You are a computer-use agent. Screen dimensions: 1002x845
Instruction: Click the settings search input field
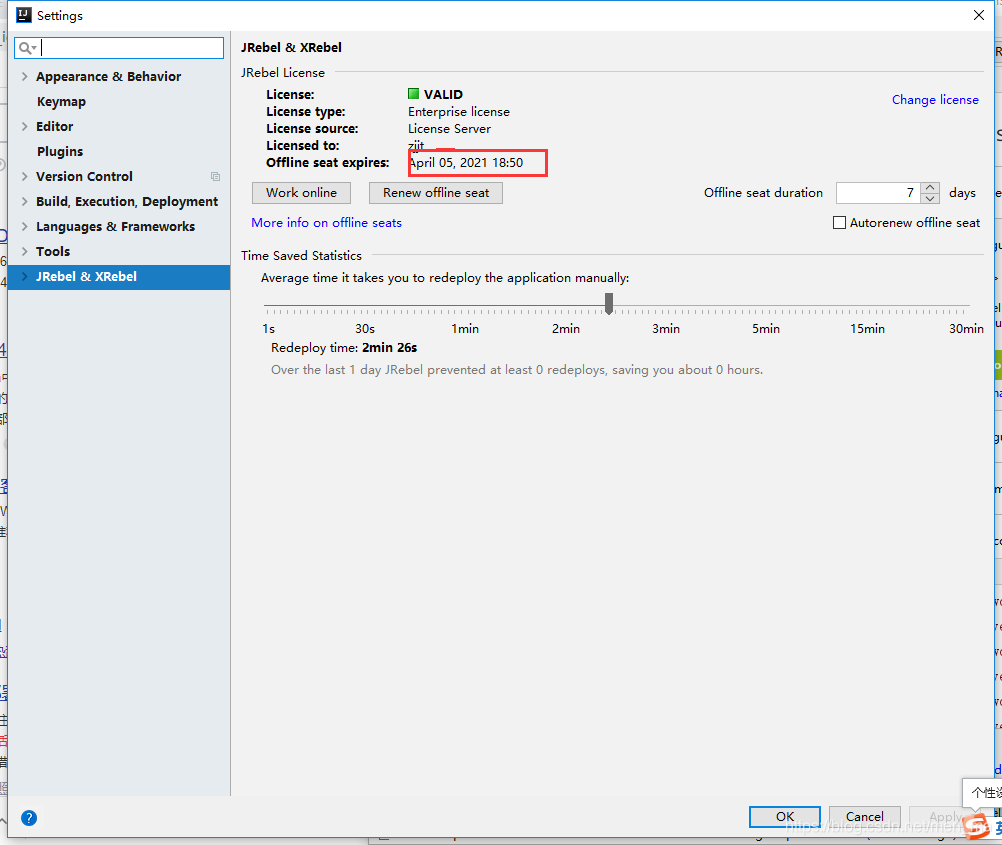(x=119, y=48)
